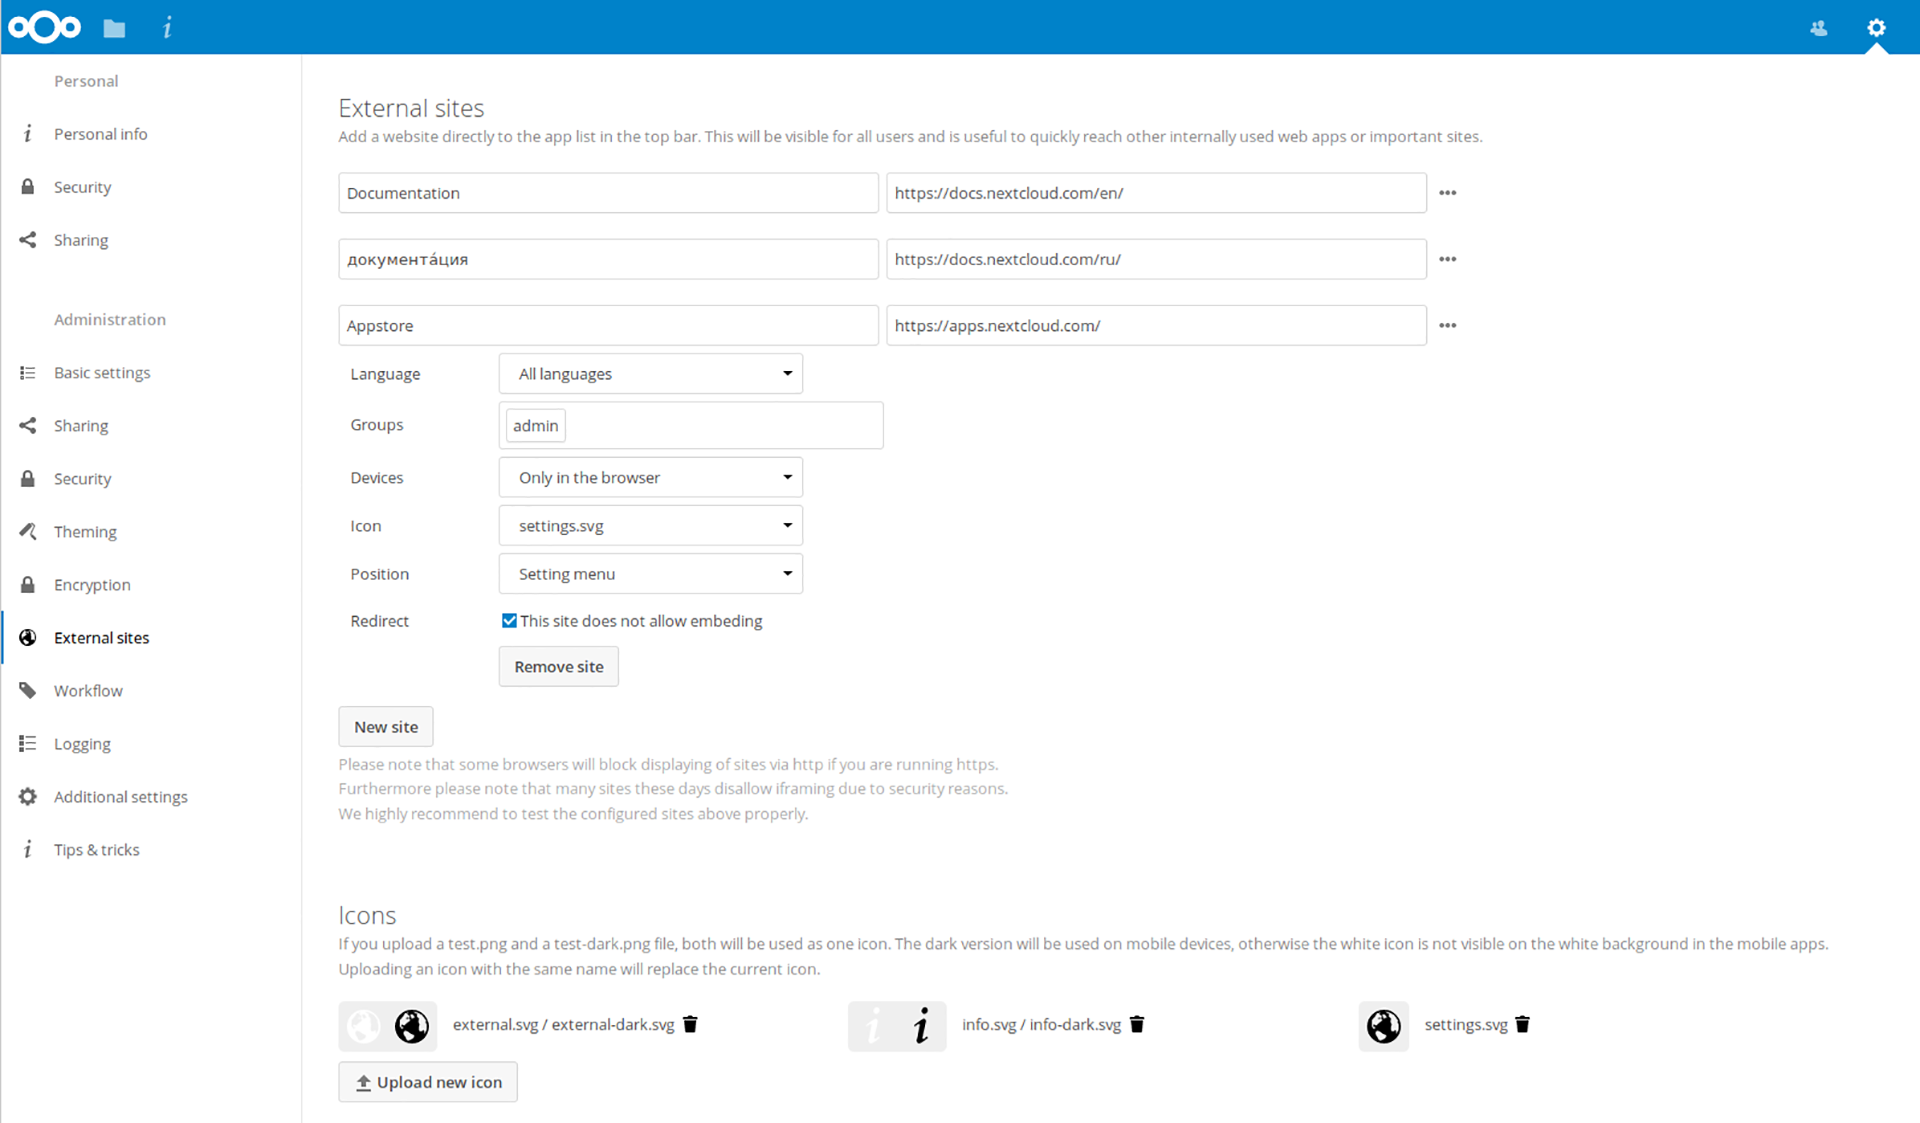This screenshot has width=1920, height=1123.
Task: Open the Position dropdown
Action: [650, 574]
